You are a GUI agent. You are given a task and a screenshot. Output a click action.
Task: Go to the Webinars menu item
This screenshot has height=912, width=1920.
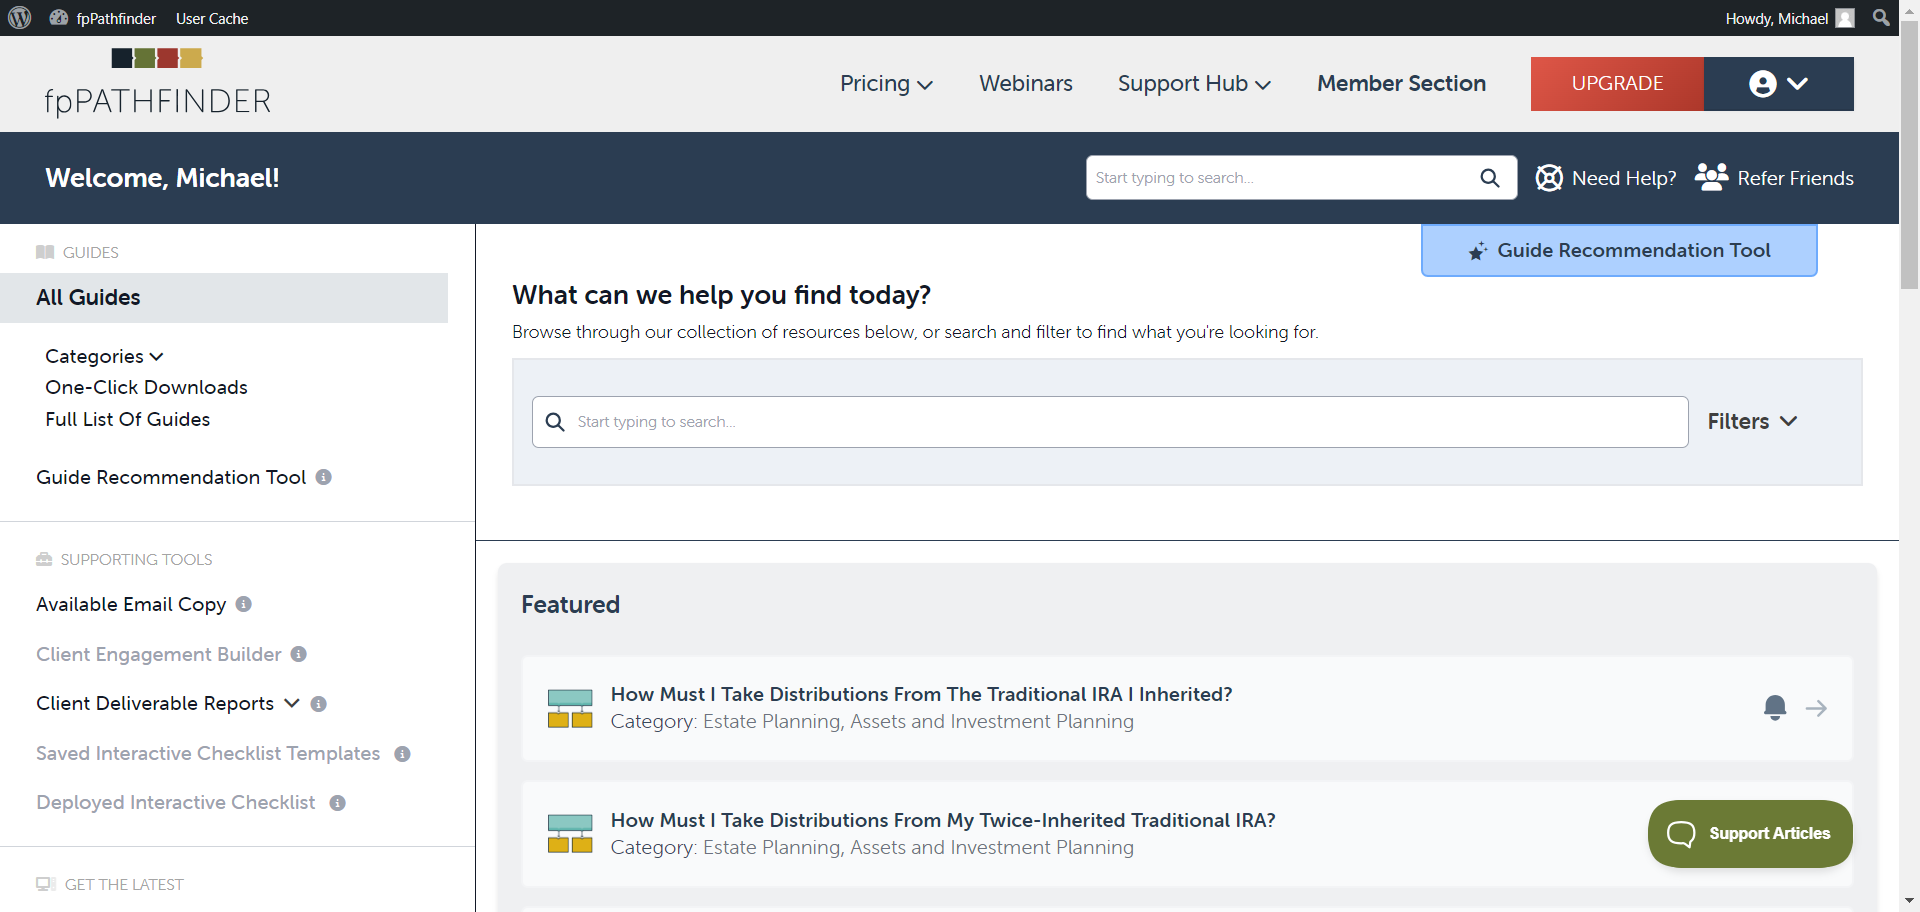point(1026,84)
